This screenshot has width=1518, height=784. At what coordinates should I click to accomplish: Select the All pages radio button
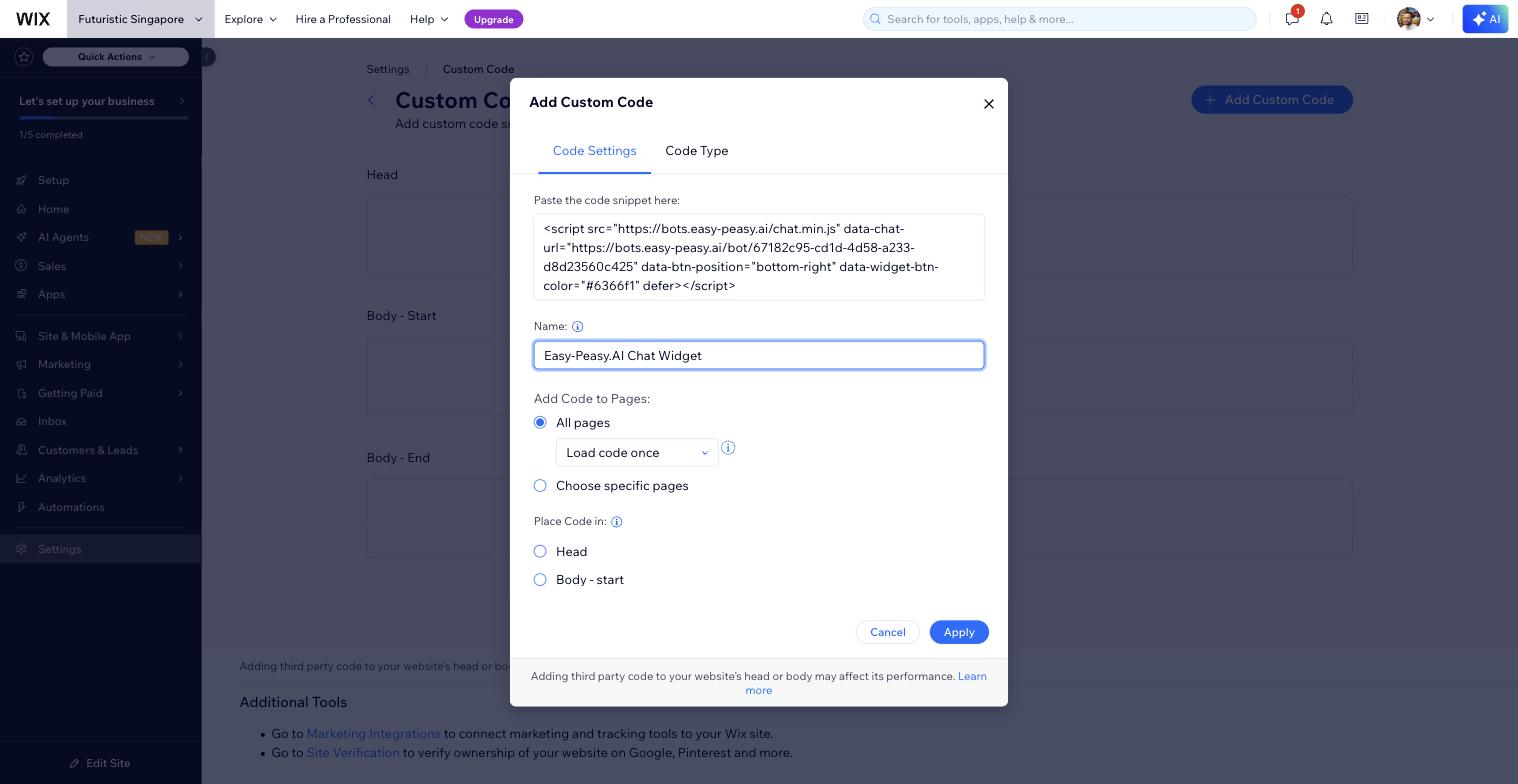coord(540,423)
